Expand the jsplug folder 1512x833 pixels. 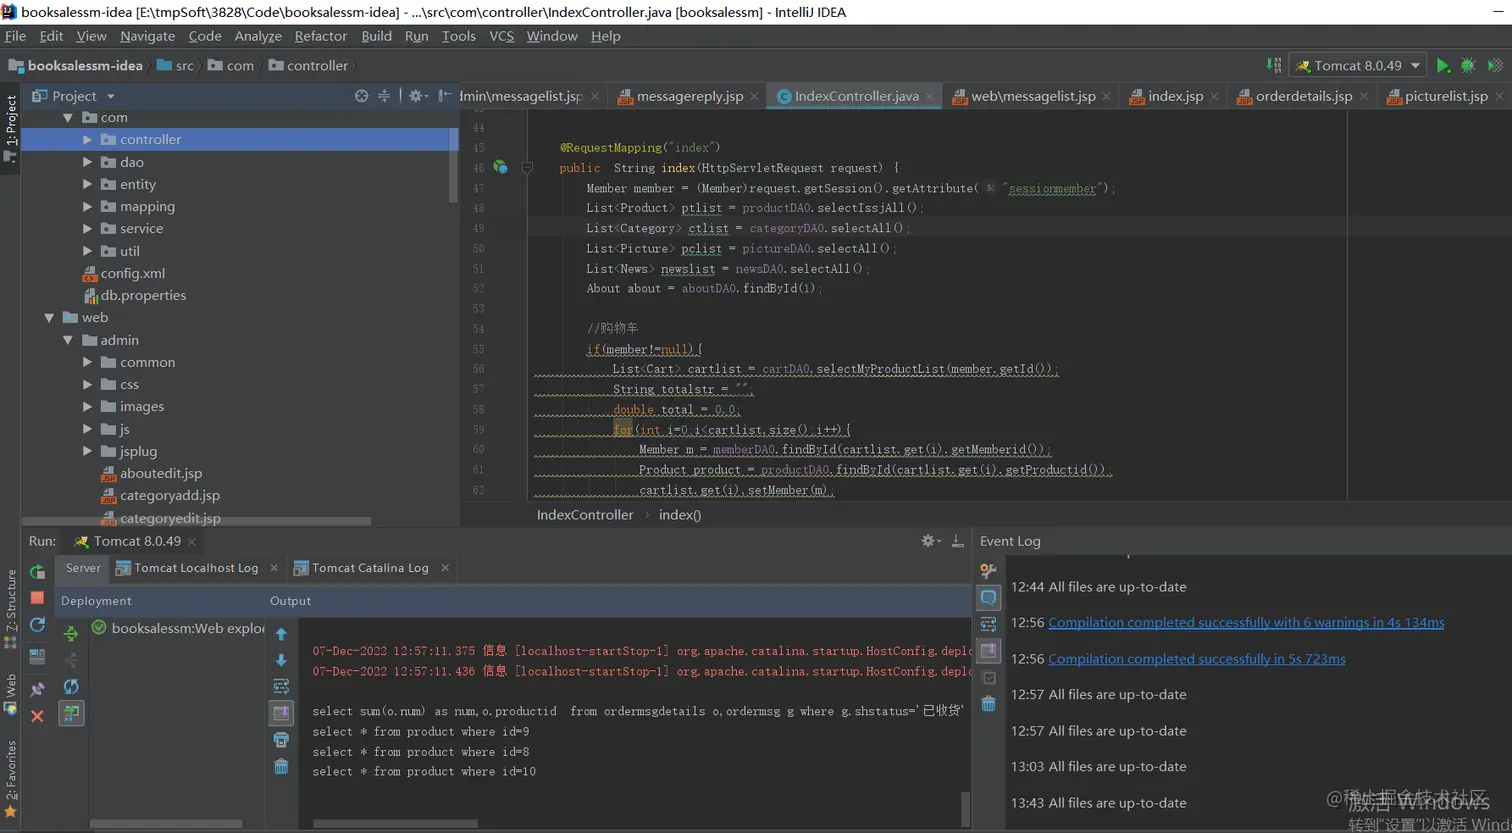[88, 451]
